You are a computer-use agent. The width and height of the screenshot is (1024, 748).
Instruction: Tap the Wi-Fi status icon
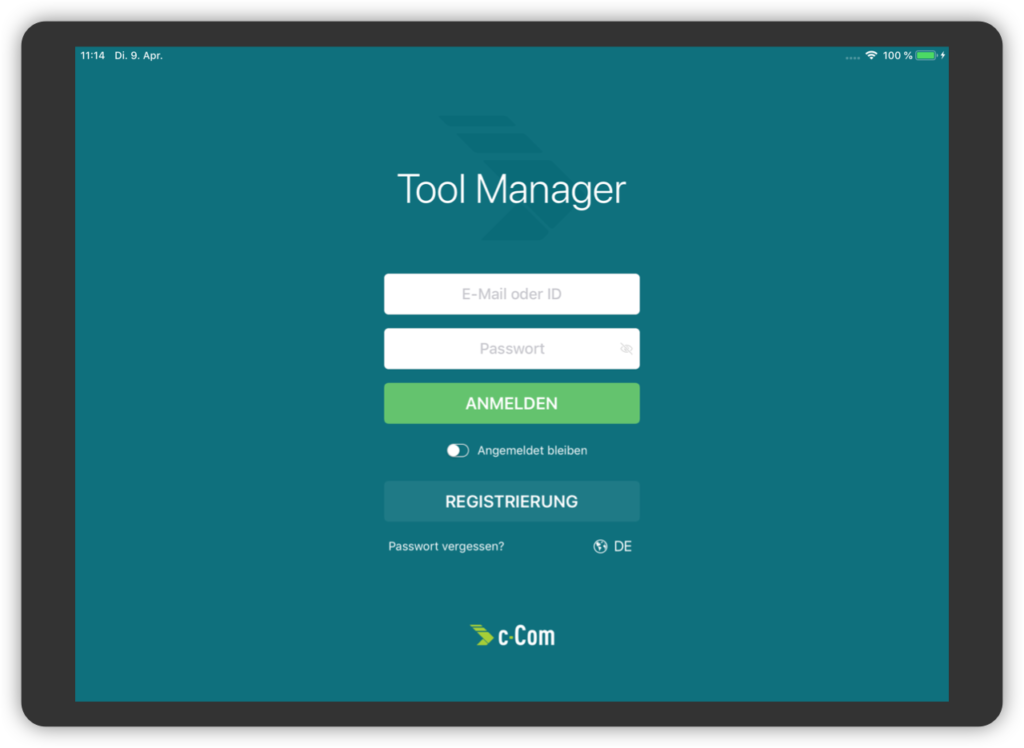(x=871, y=56)
